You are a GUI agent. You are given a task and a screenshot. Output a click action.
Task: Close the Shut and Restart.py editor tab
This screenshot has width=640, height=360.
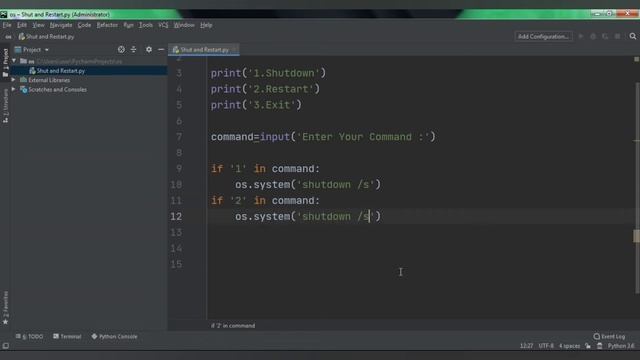(234, 50)
